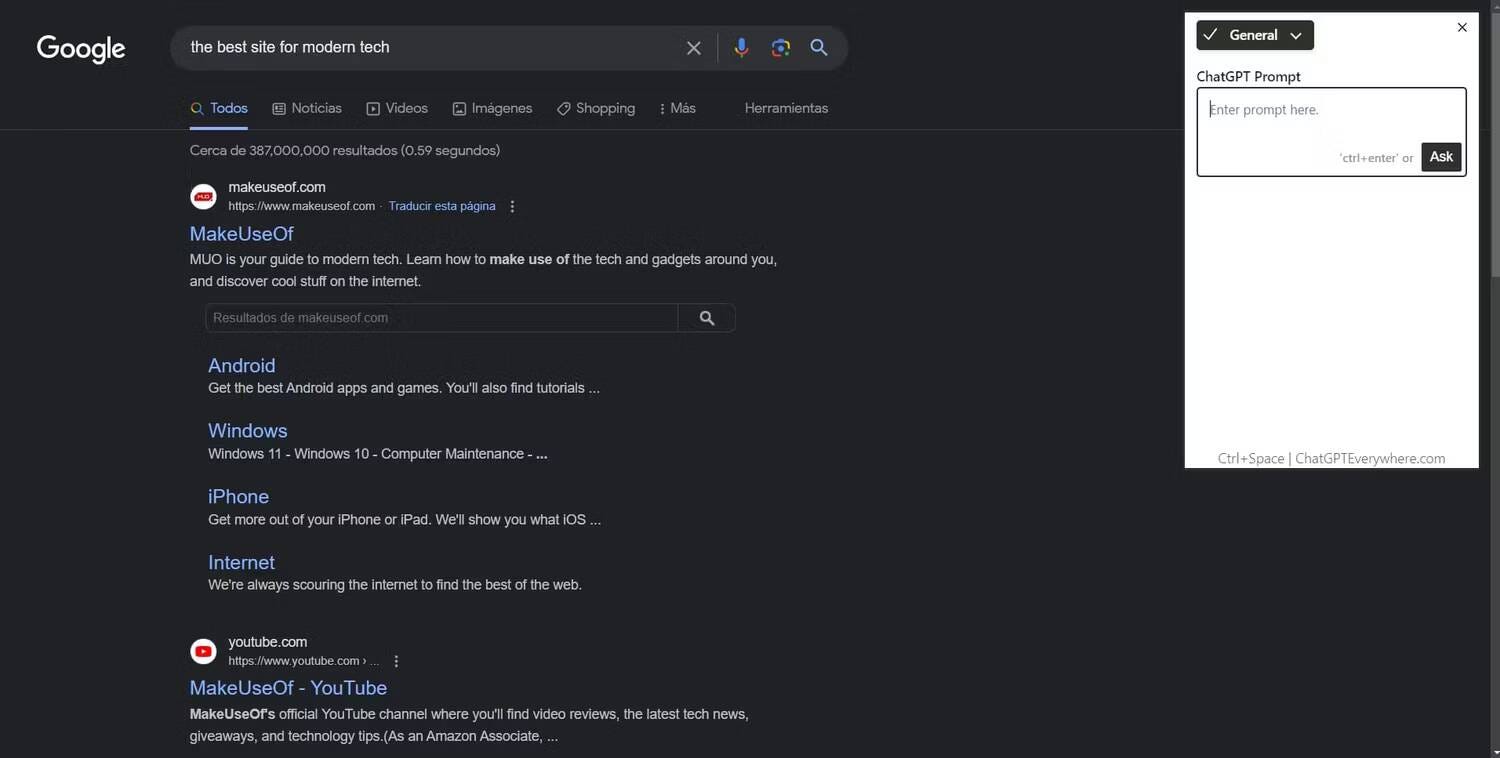Expand the General mode dropdown
Screen dimensions: 1500x758
point(1255,35)
